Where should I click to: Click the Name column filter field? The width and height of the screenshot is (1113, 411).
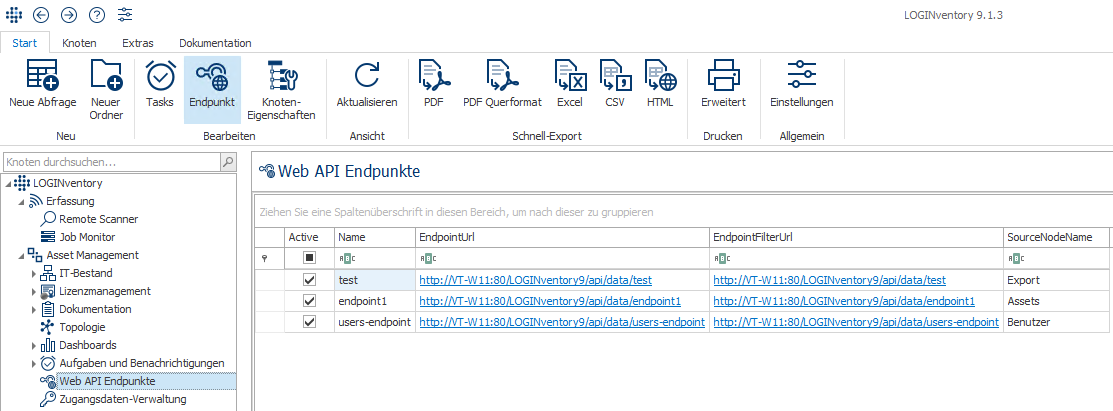pyautogui.click(x=375, y=258)
